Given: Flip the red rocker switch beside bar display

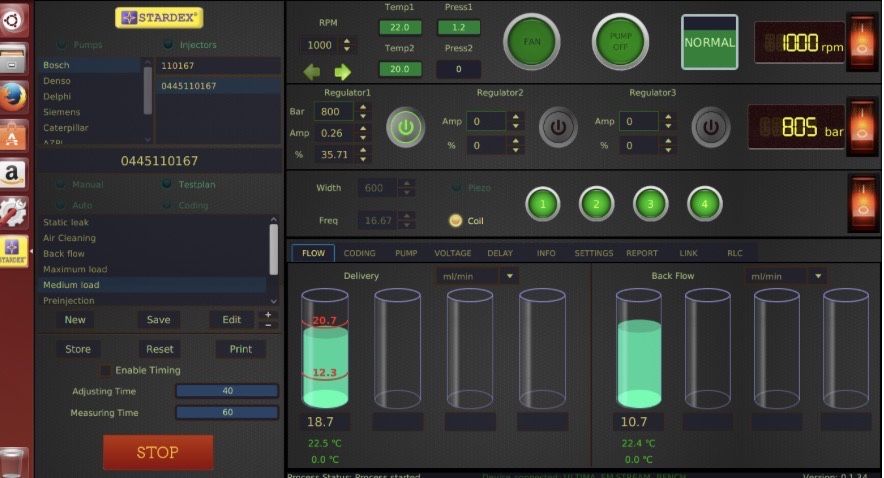Looking at the screenshot, I should [x=863, y=127].
